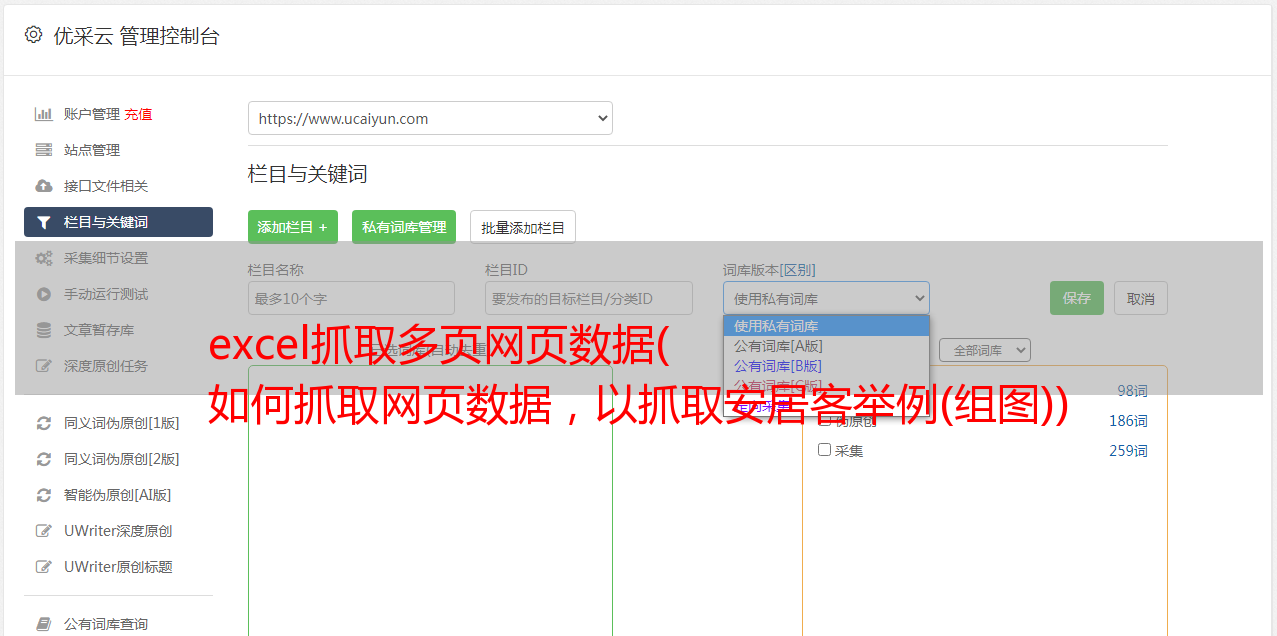Click the database icon for 文章暂存库
The image size is (1277, 636).
tap(44, 330)
